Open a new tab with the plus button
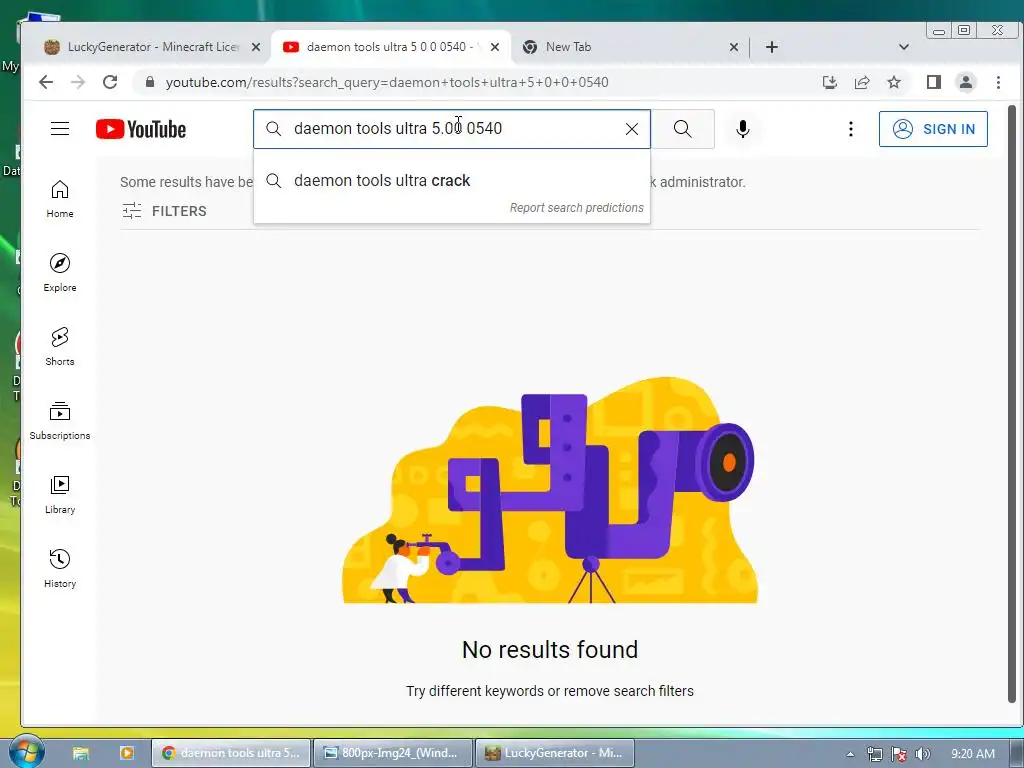The image size is (1024, 768). coord(772,47)
